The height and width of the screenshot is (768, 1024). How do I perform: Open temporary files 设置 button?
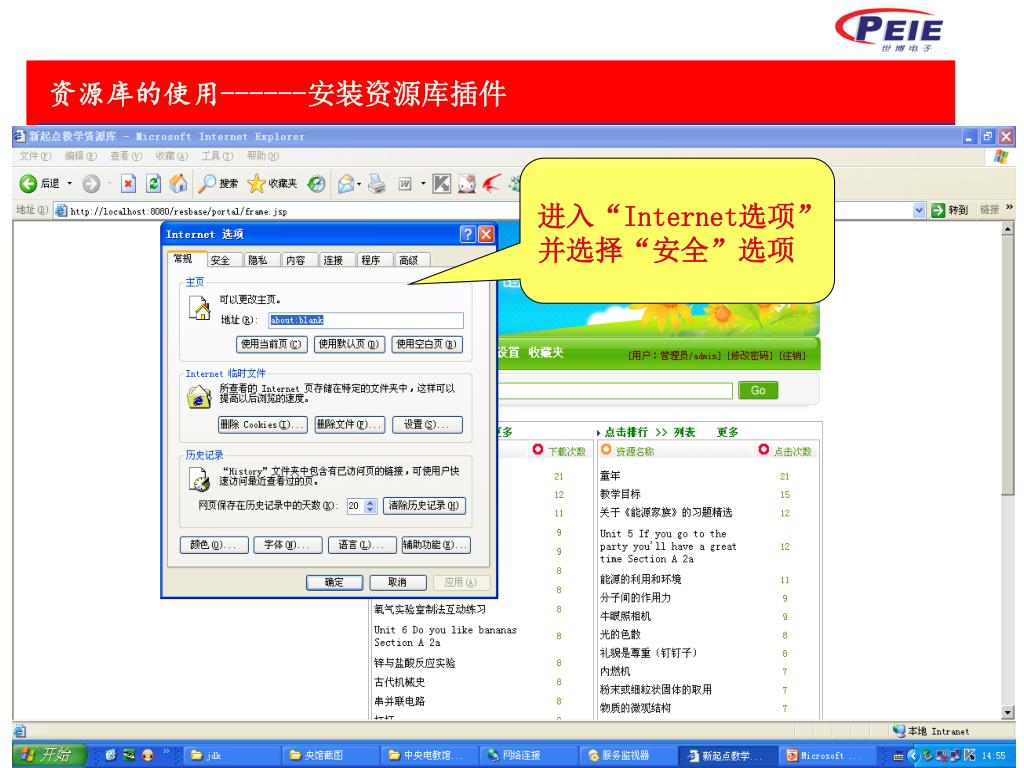[x=427, y=424]
